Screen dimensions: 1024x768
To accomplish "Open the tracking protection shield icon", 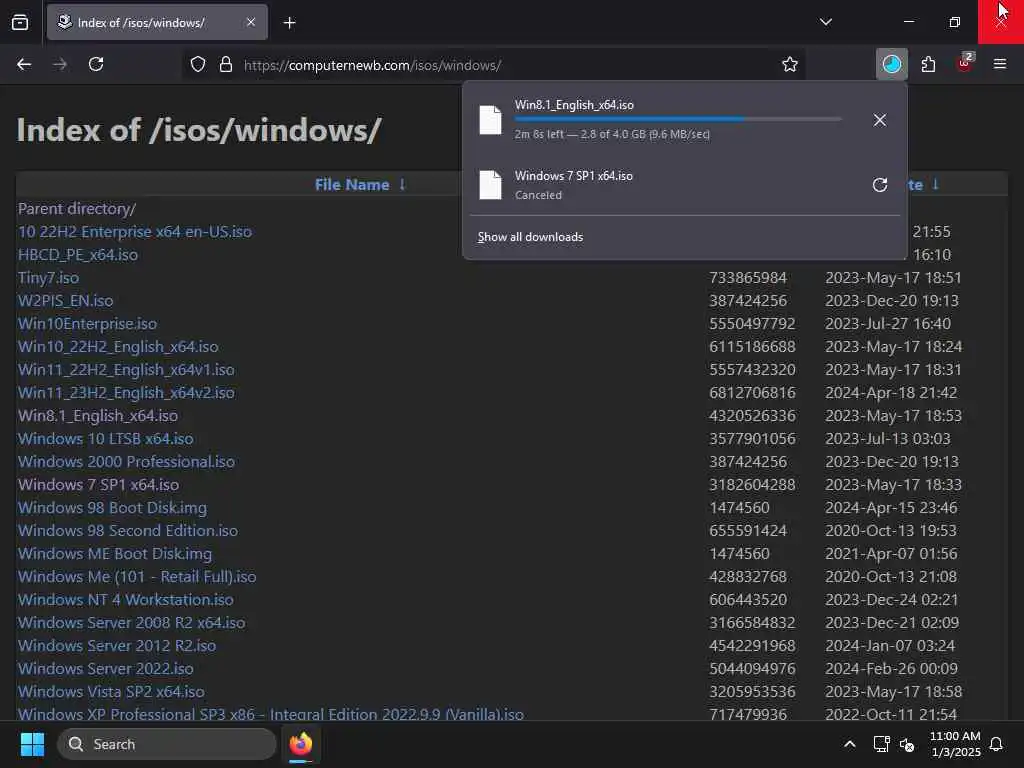I will [x=198, y=65].
